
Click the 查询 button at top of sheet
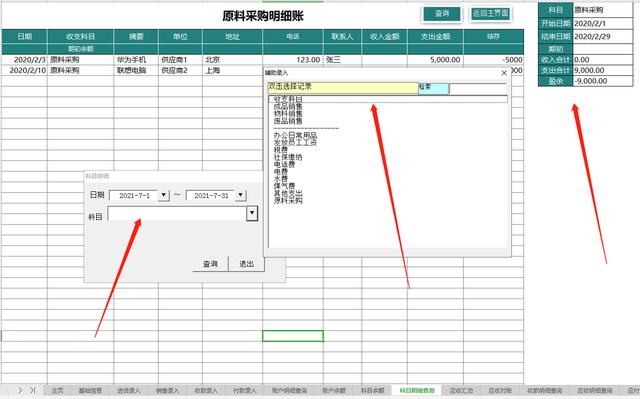pyautogui.click(x=442, y=14)
